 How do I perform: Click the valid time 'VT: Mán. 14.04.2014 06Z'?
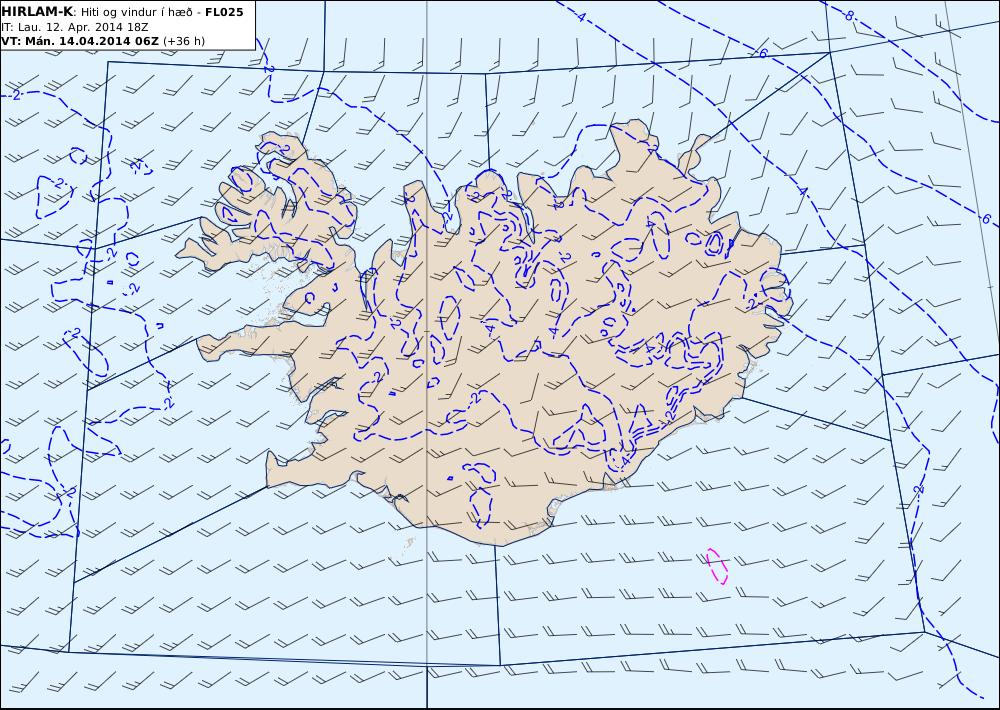[x=80, y=41]
